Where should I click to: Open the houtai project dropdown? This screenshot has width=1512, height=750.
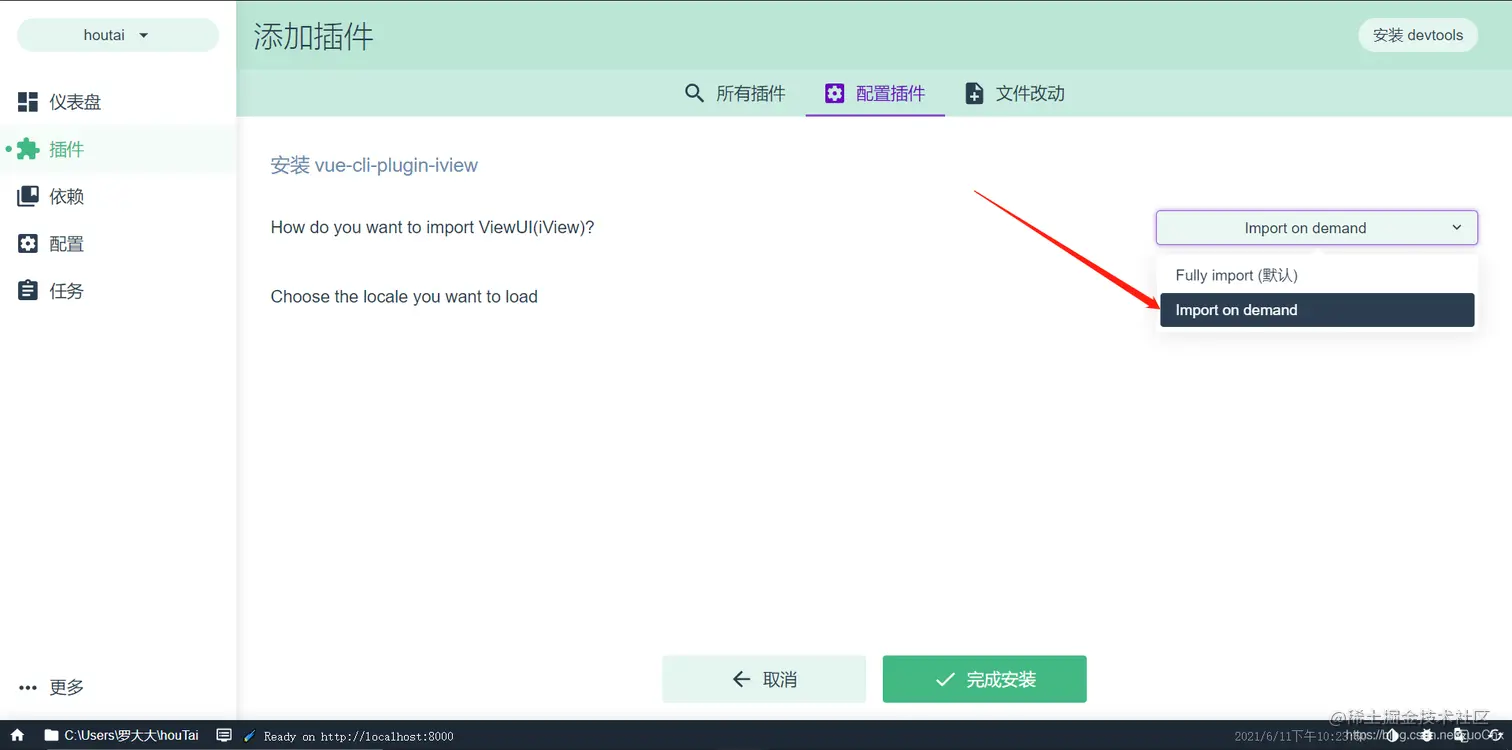(117, 35)
